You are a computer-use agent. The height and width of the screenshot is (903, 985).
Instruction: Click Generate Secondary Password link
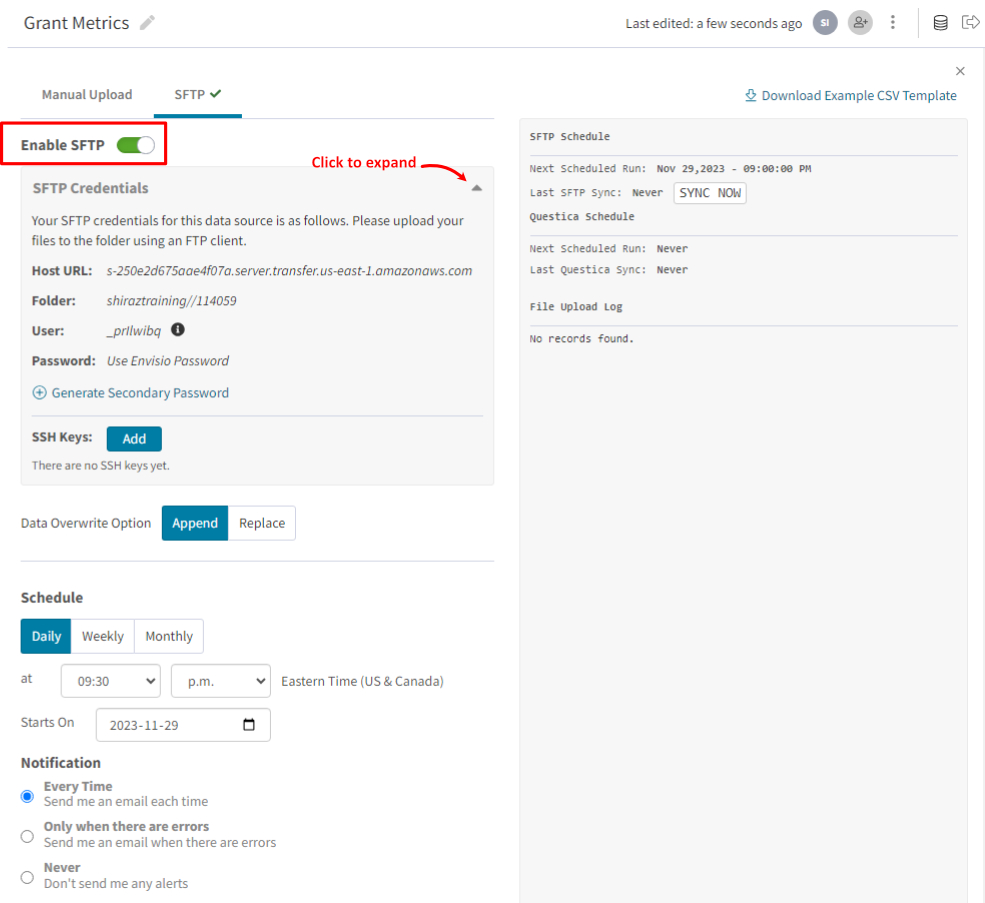(x=131, y=393)
